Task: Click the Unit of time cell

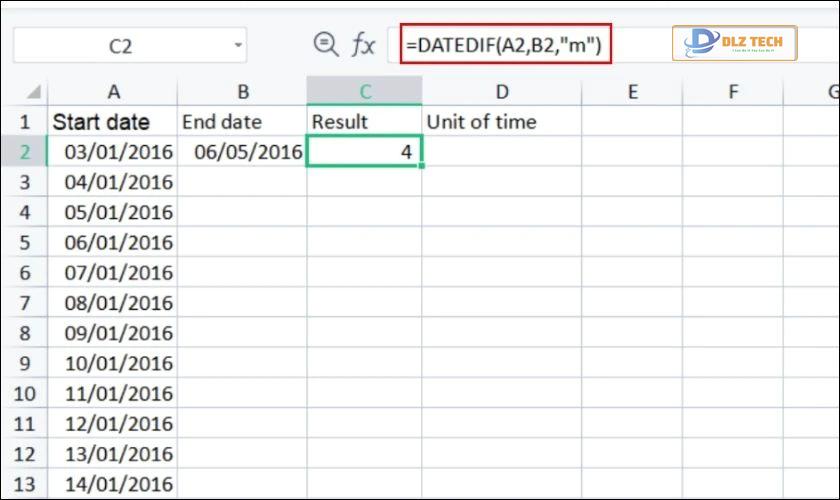Action: 501,122
